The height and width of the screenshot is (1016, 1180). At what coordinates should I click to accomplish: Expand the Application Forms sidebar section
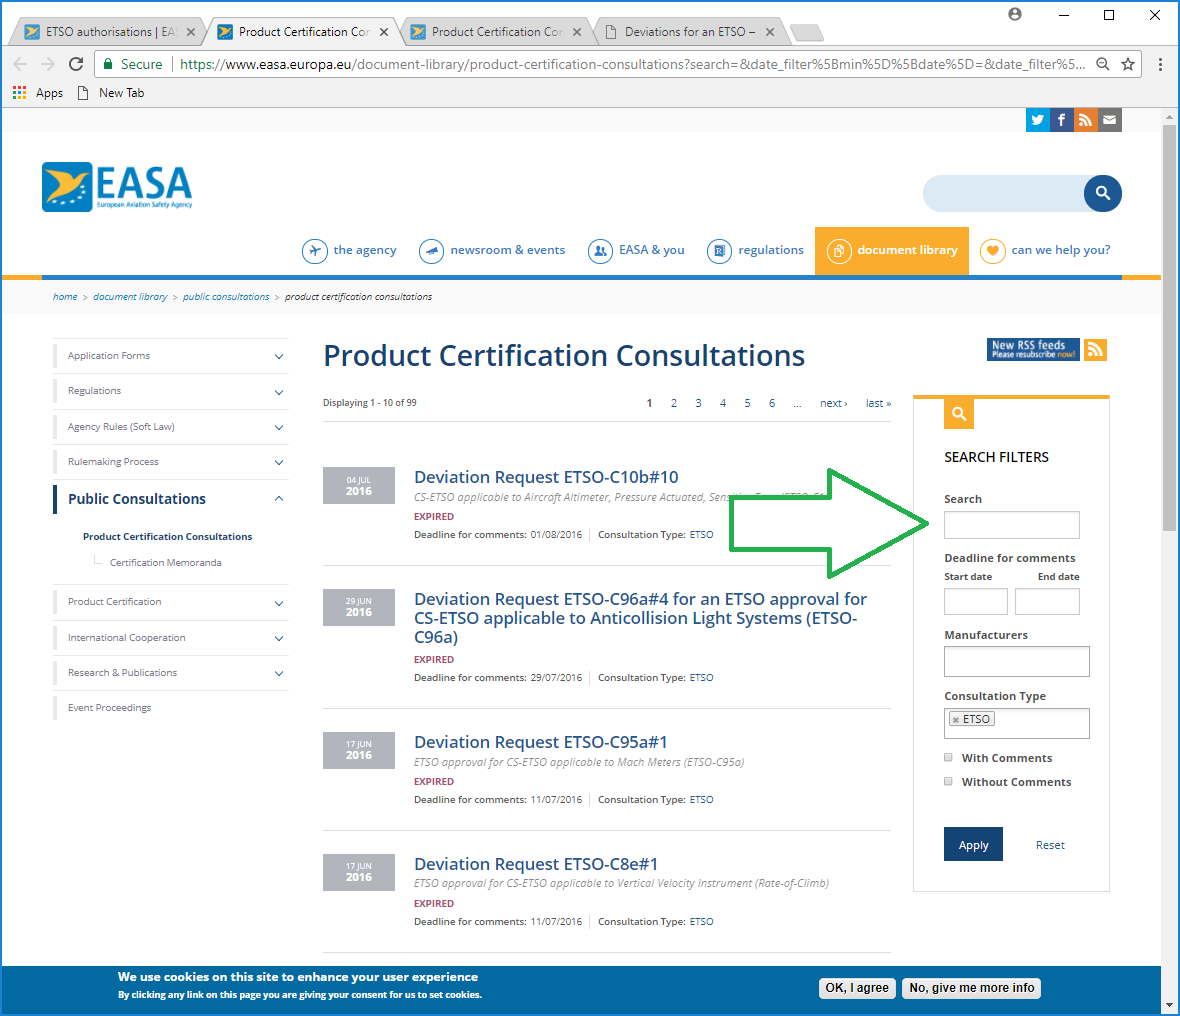point(278,356)
